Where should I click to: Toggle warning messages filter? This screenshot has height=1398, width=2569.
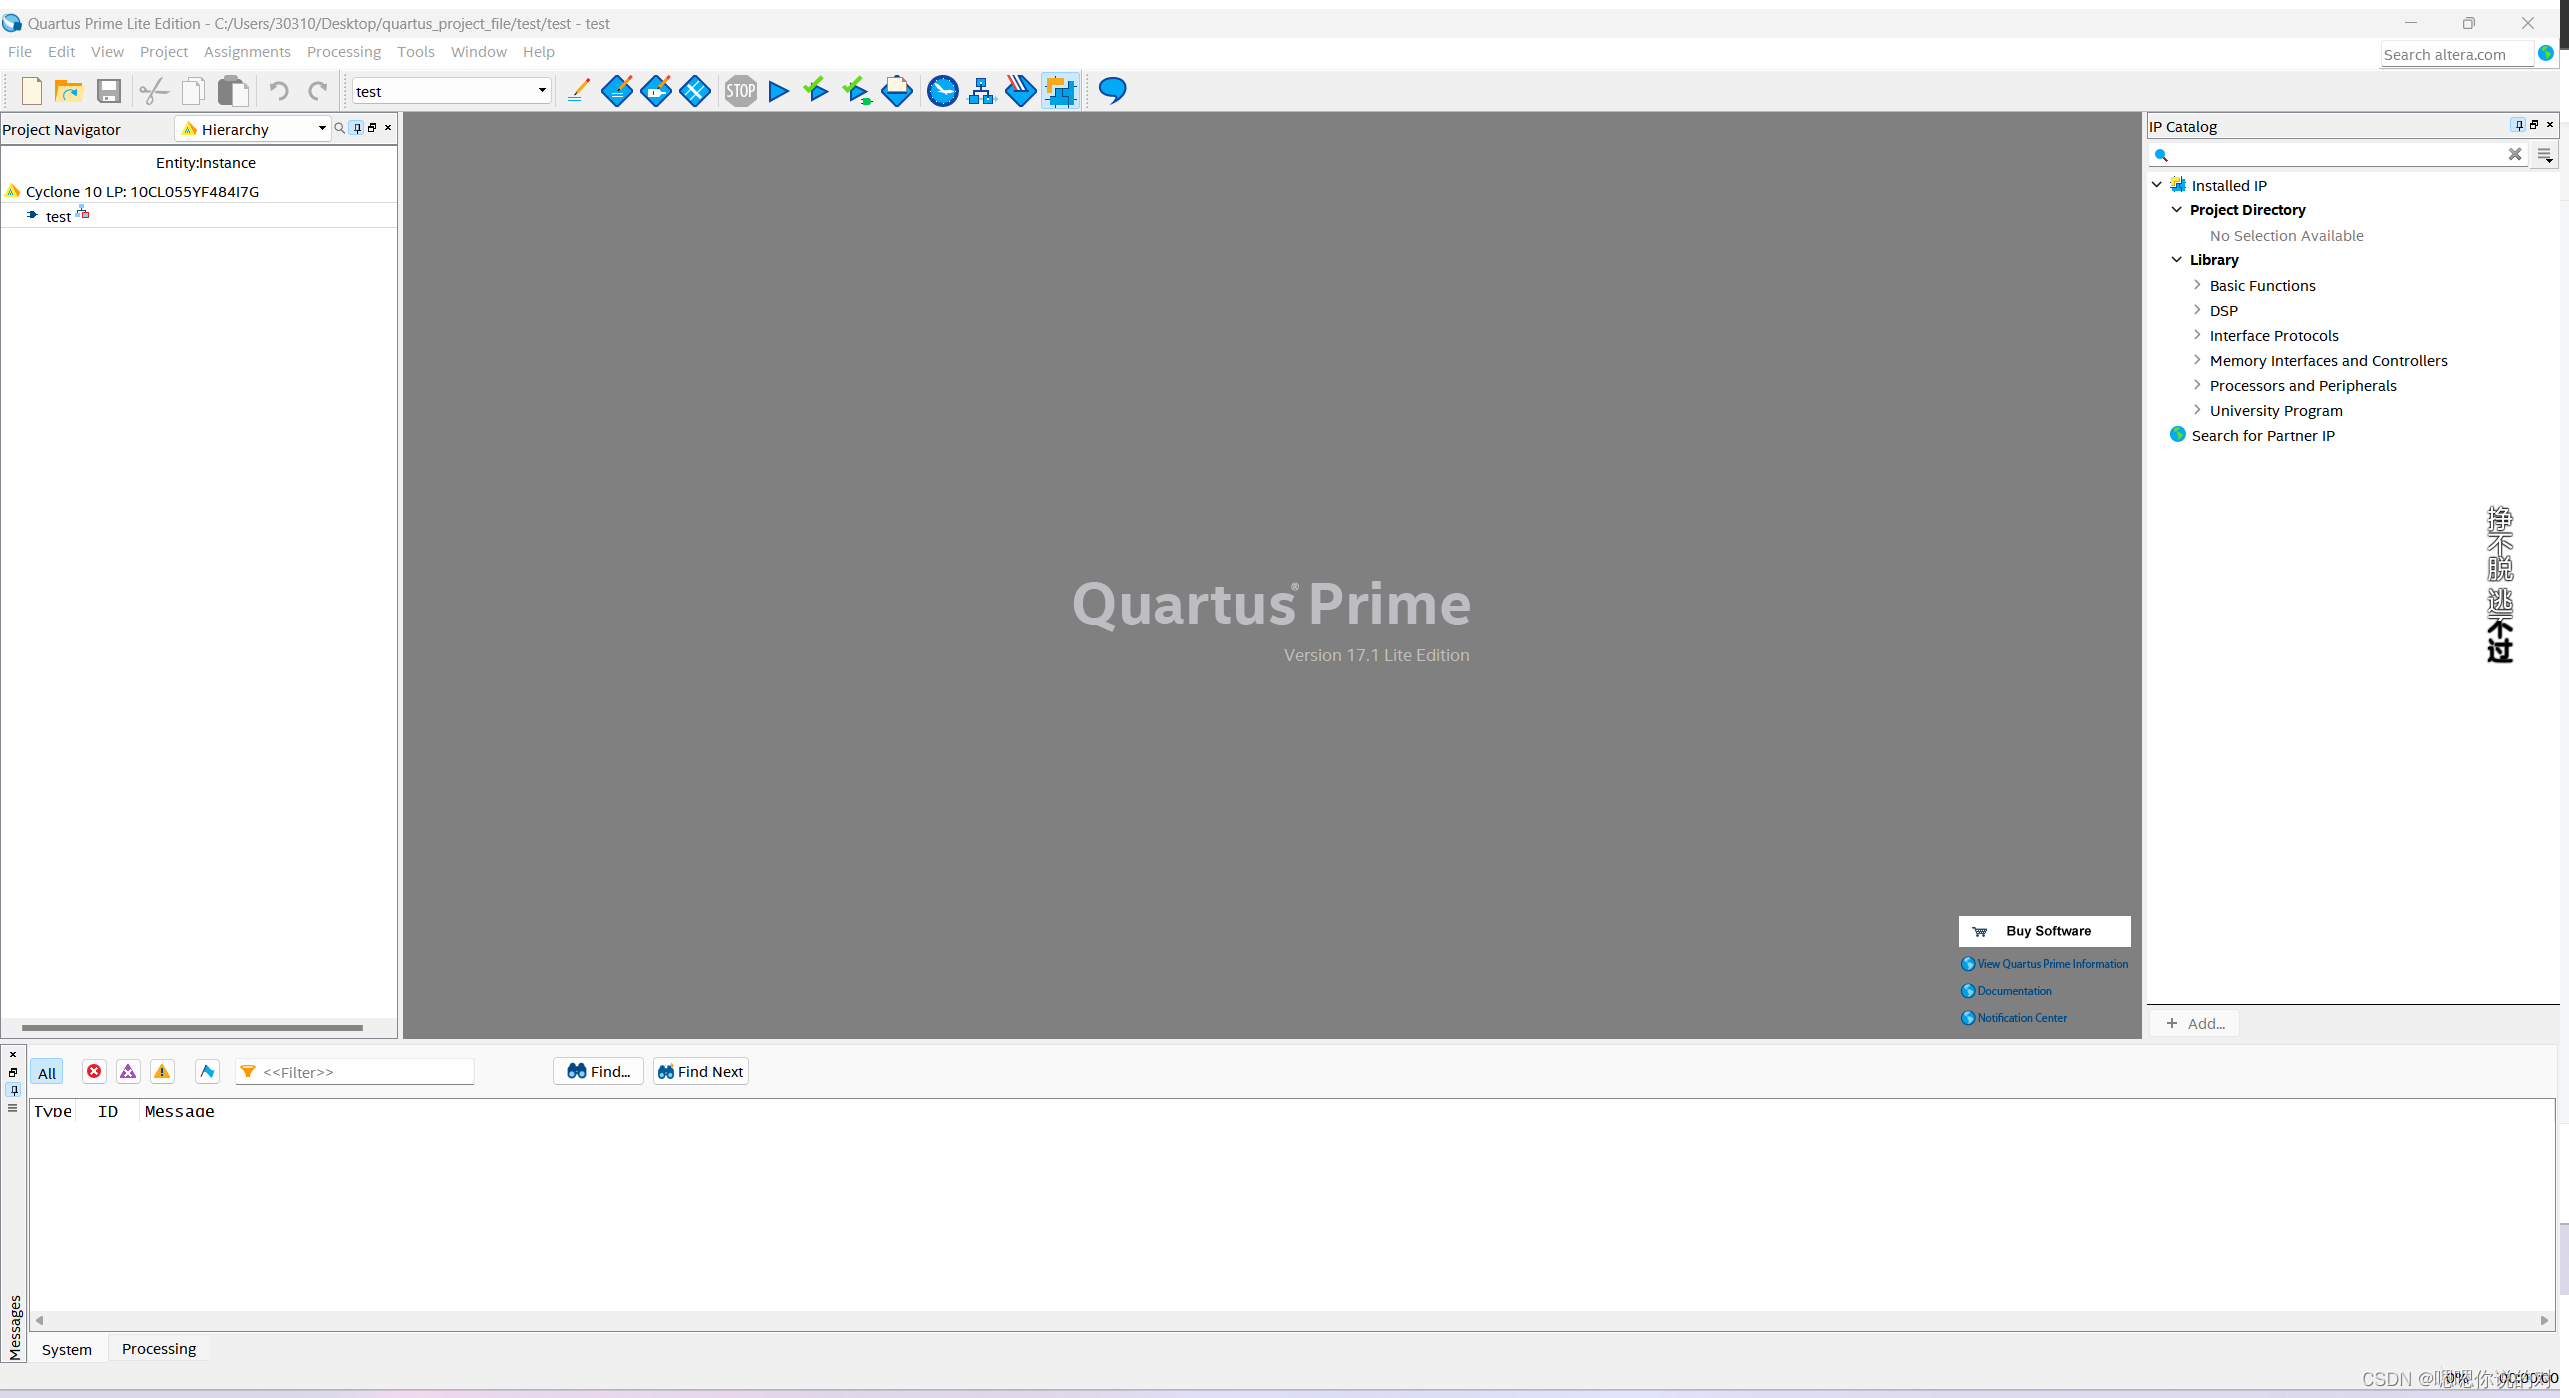[162, 1072]
